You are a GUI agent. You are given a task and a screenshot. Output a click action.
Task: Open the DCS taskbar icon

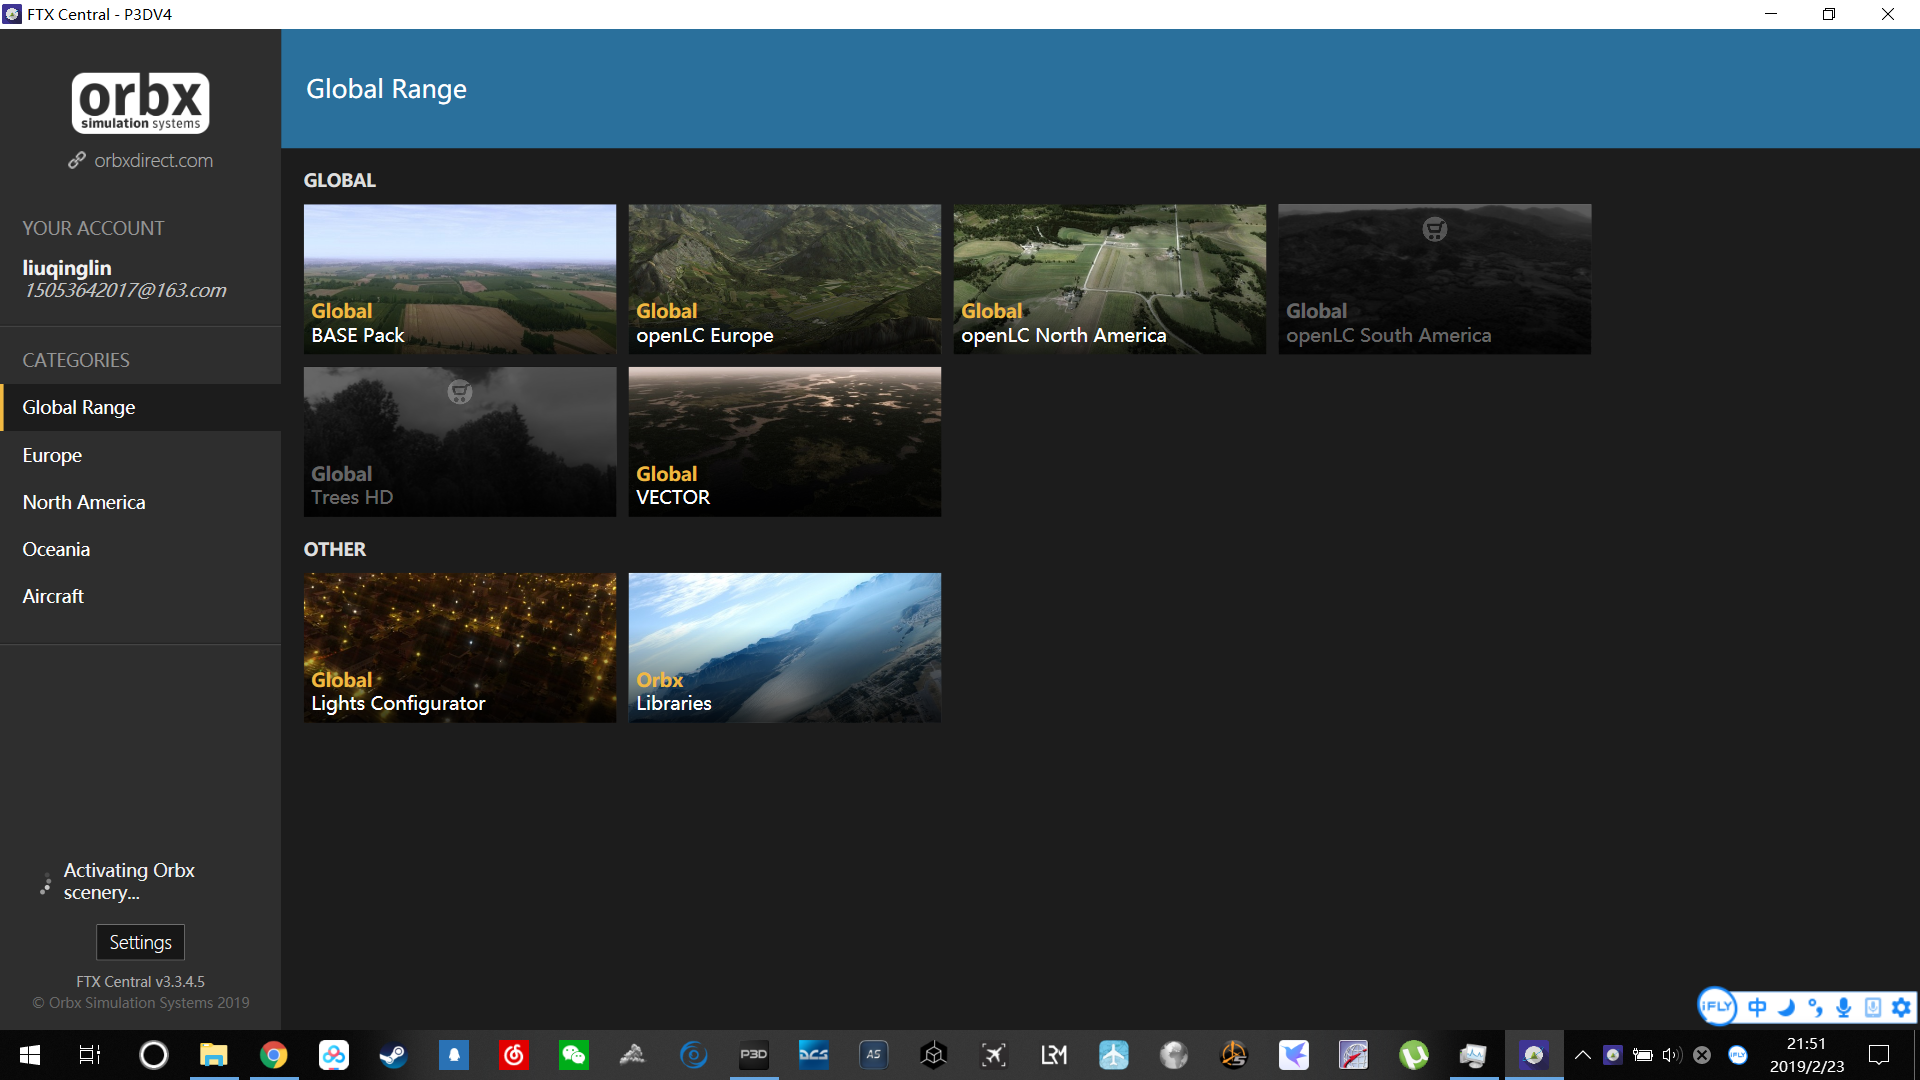point(814,1055)
